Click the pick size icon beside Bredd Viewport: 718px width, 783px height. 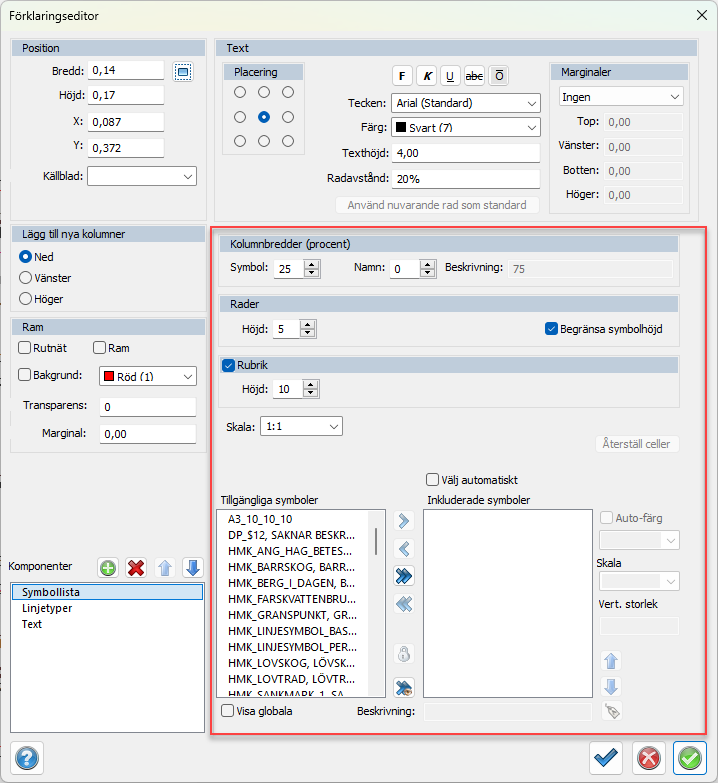pyautogui.click(x=182, y=71)
